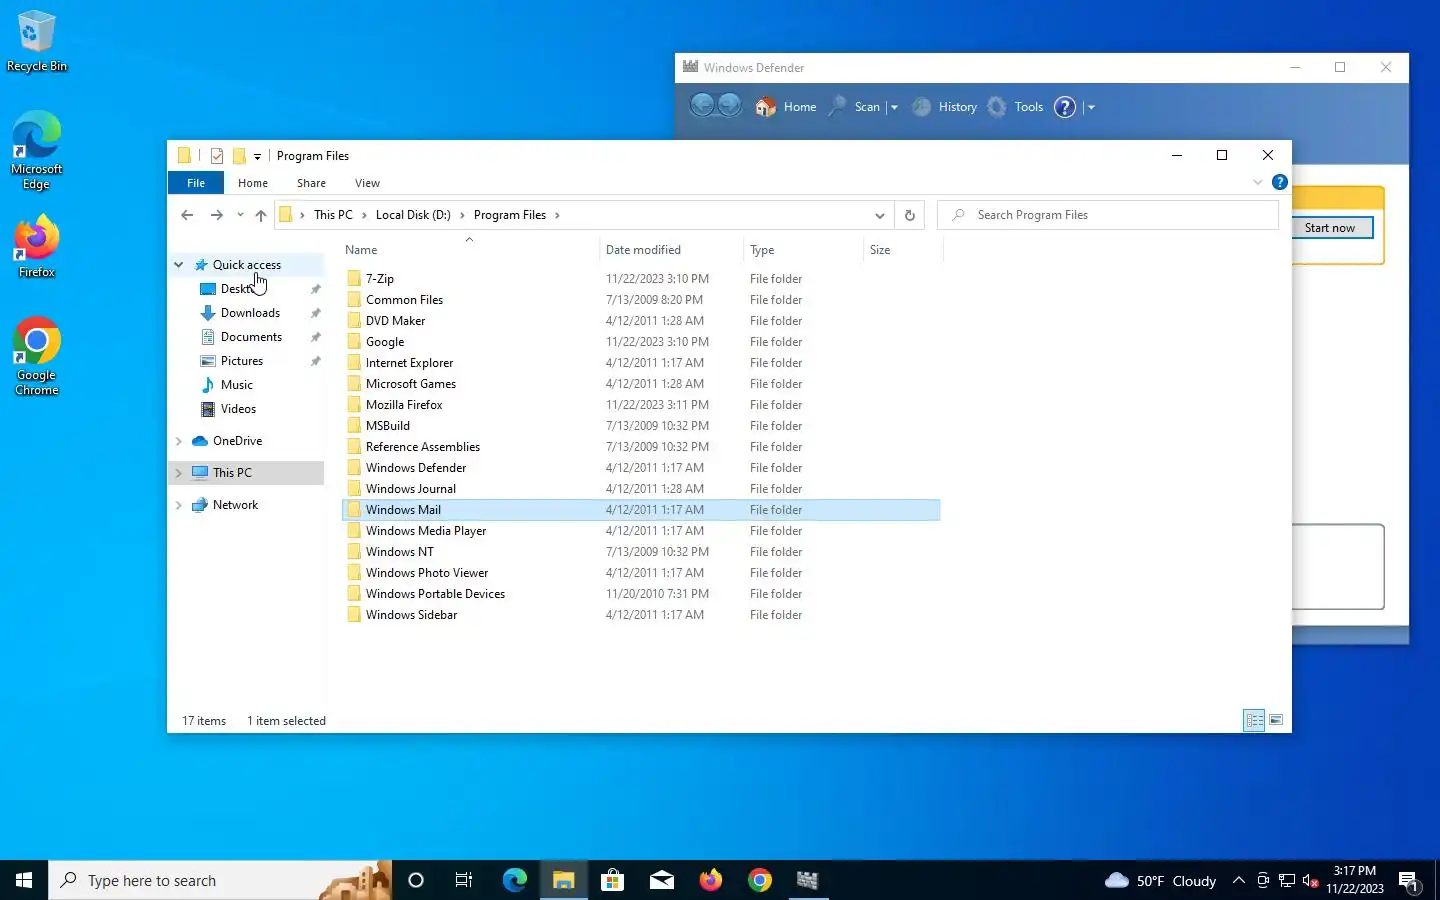Click Start now button in Defender
Viewport: 1440px width, 900px height.
(x=1329, y=228)
